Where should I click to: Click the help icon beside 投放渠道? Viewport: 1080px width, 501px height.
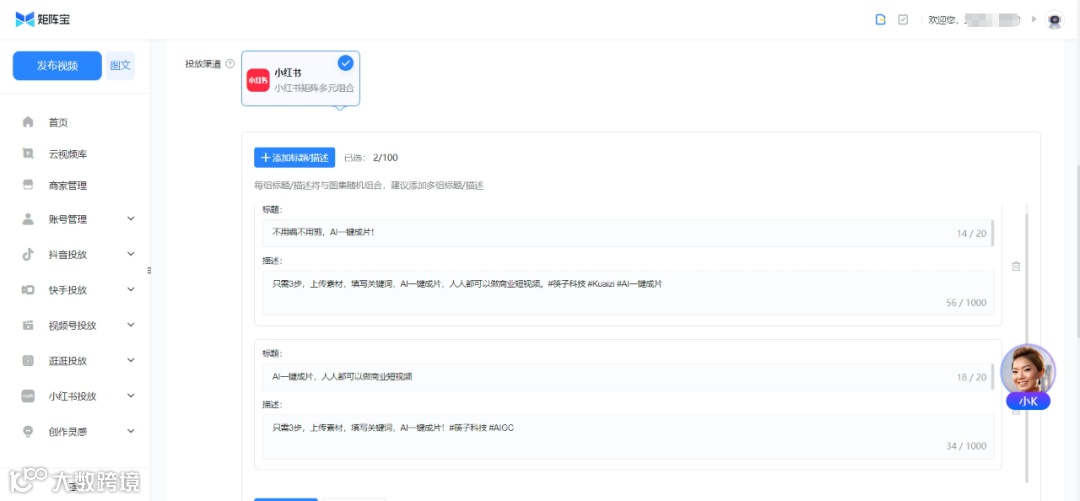click(230, 63)
